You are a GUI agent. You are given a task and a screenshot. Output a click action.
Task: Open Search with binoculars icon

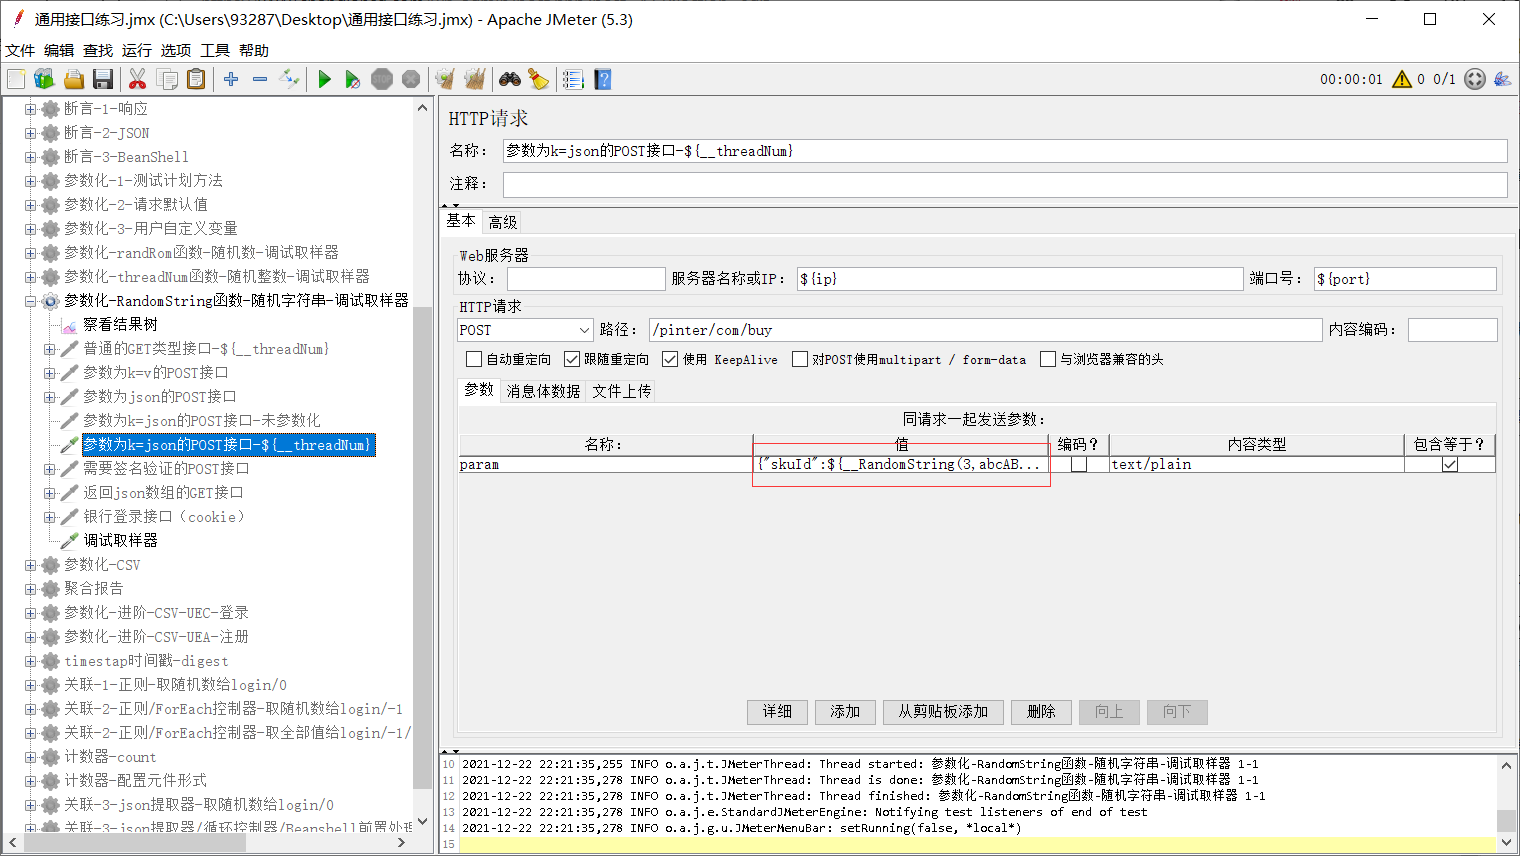[x=510, y=79]
